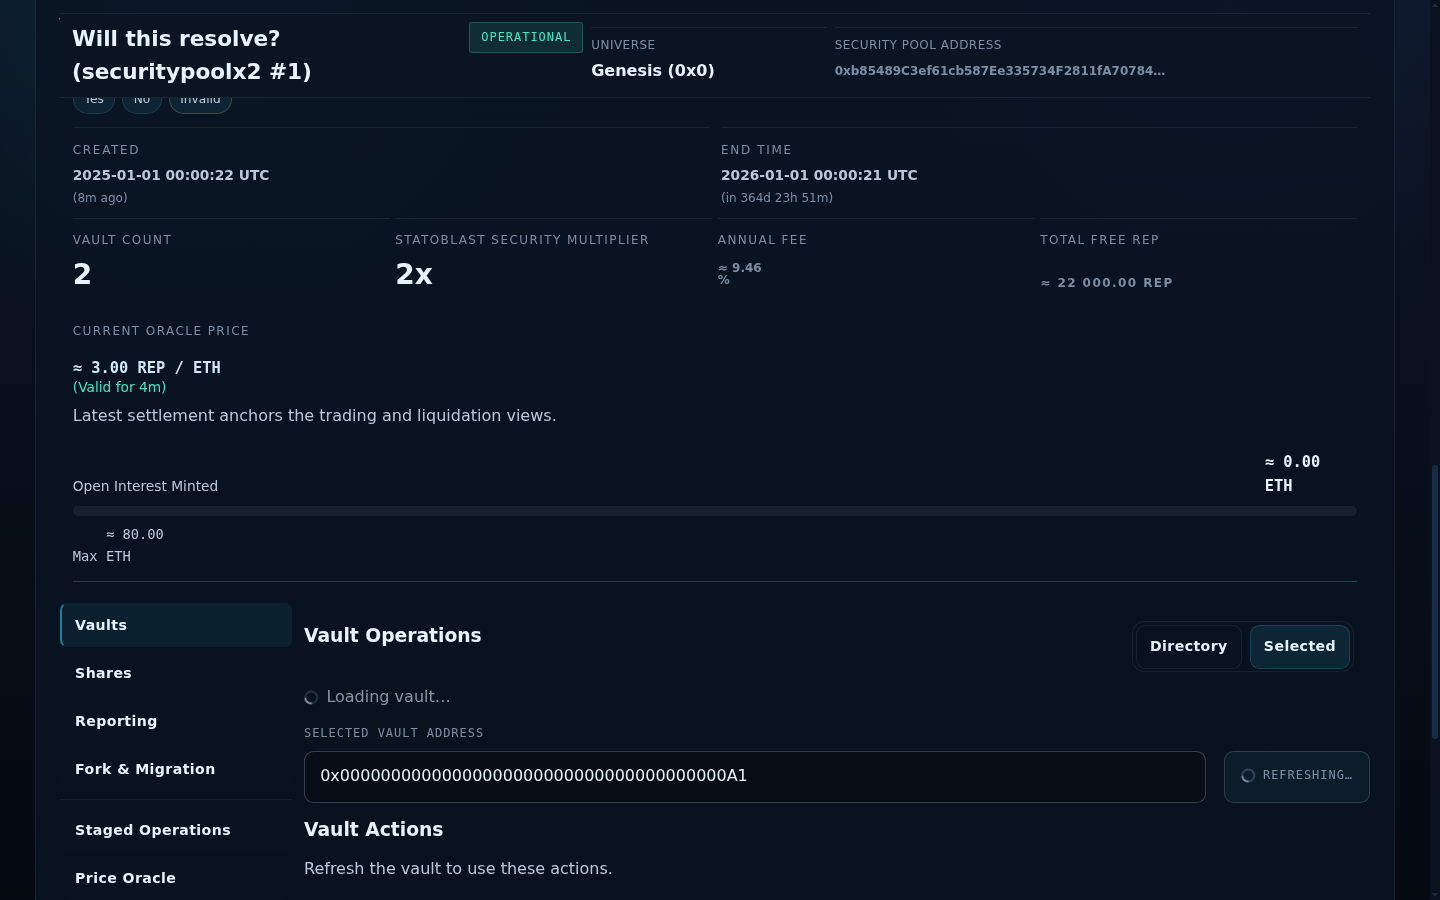The image size is (1440, 900).
Task: Click the vault count value '2'
Action: pyautogui.click(x=82, y=274)
